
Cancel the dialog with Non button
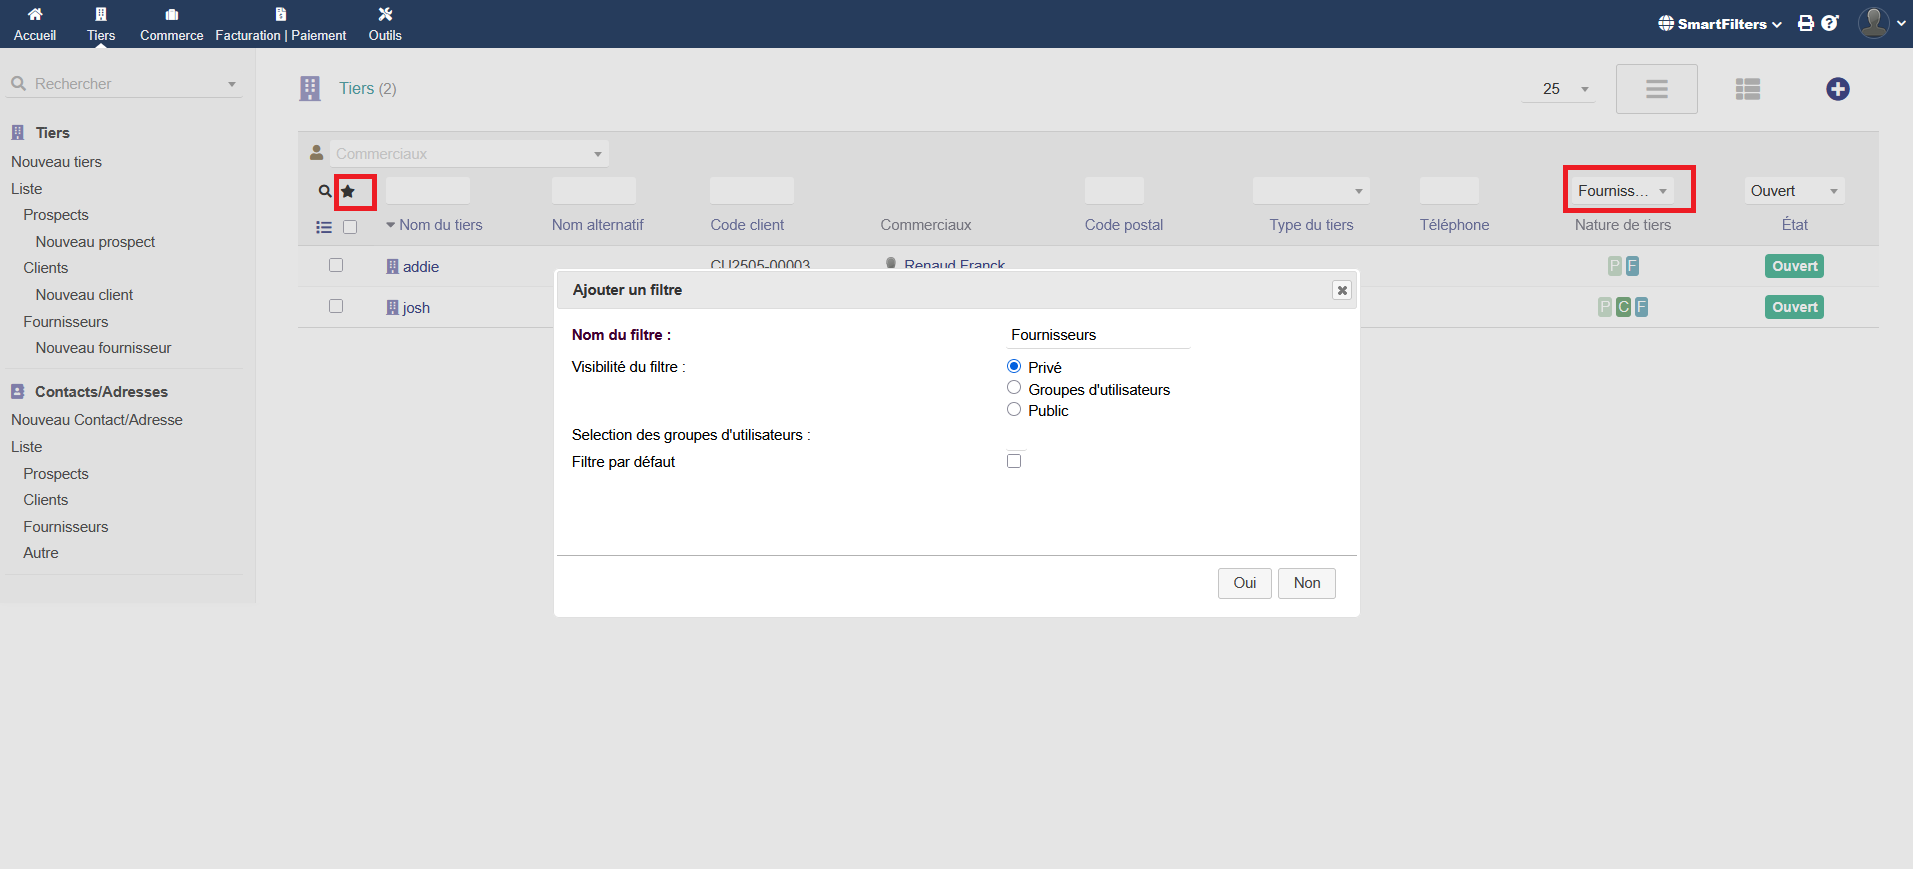pyautogui.click(x=1306, y=583)
